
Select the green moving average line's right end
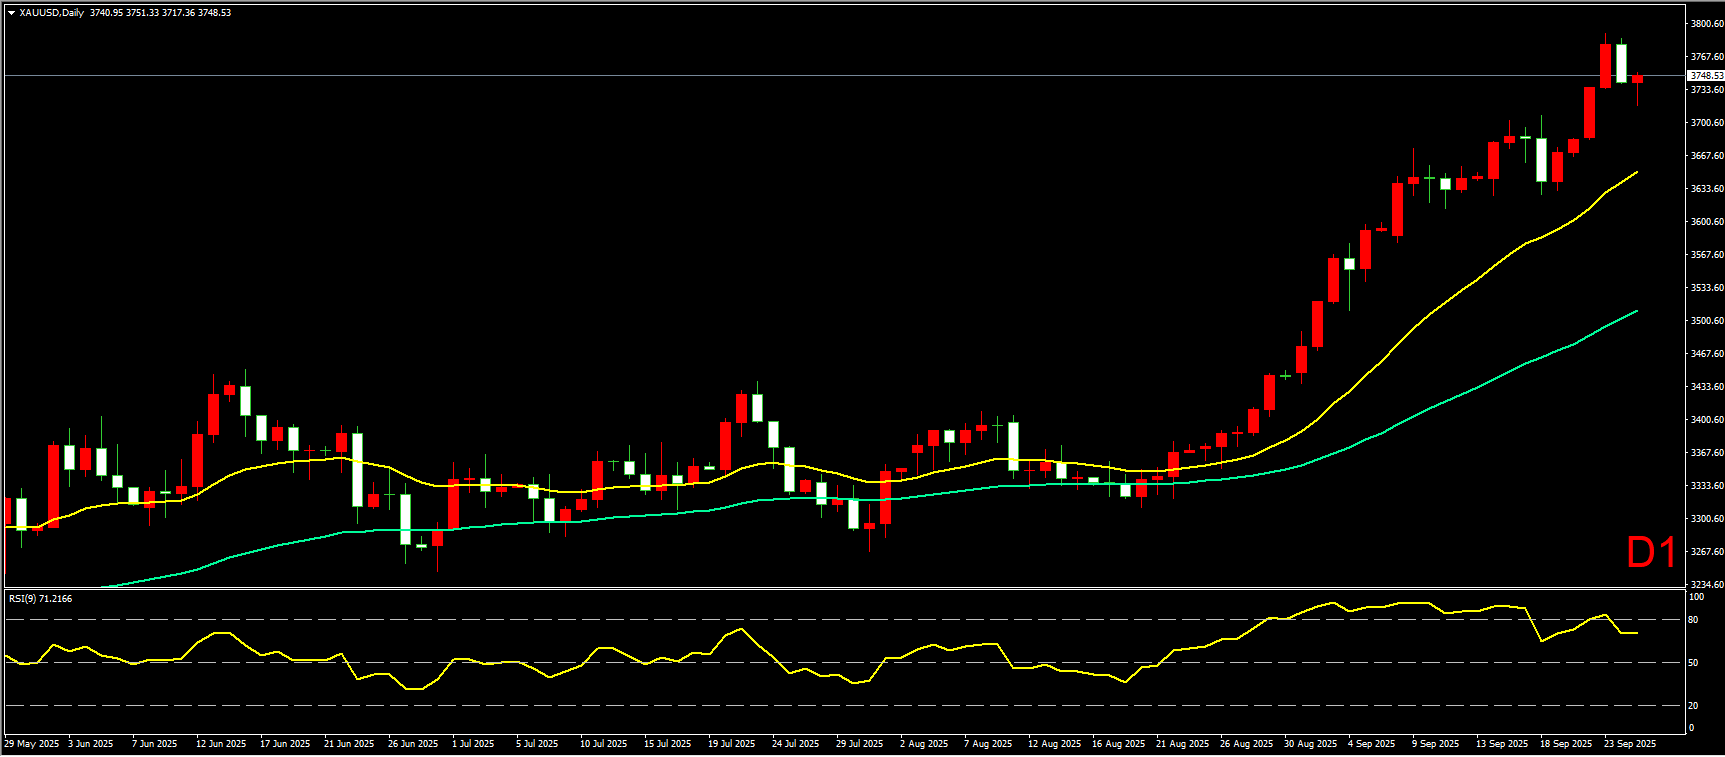(1636, 311)
